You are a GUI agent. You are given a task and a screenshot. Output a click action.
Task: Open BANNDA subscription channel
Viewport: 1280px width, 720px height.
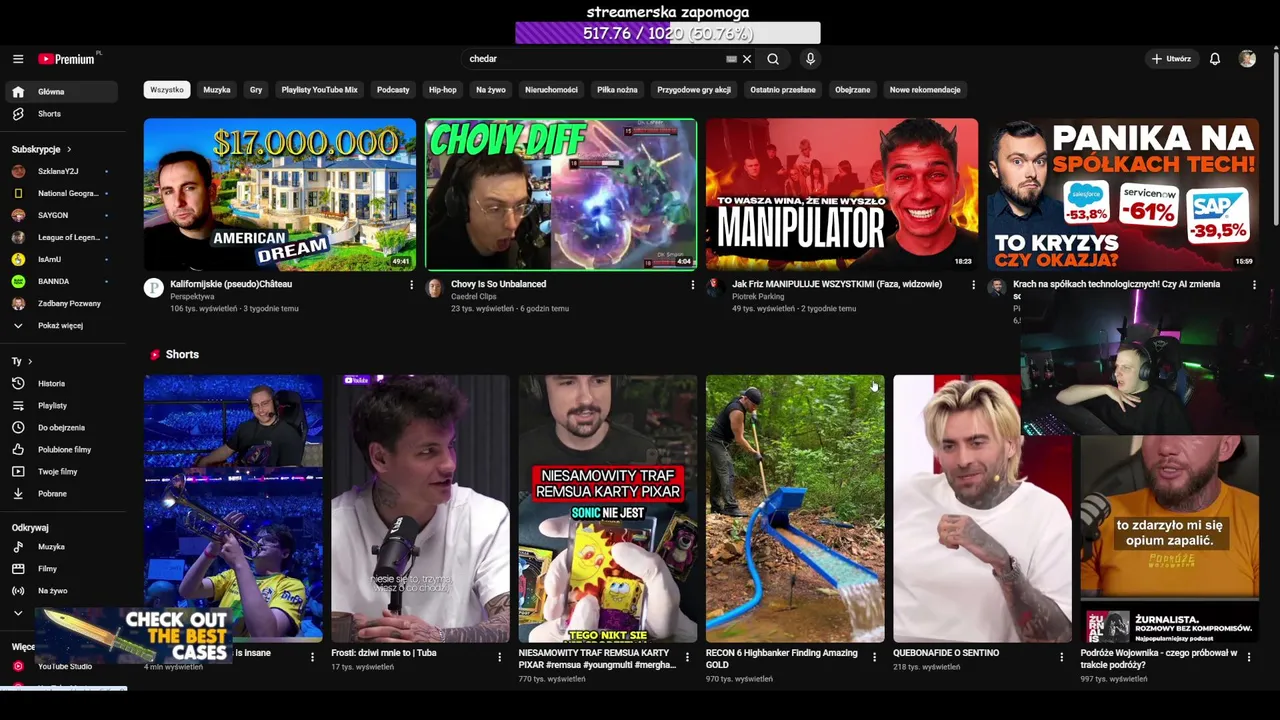(60, 281)
